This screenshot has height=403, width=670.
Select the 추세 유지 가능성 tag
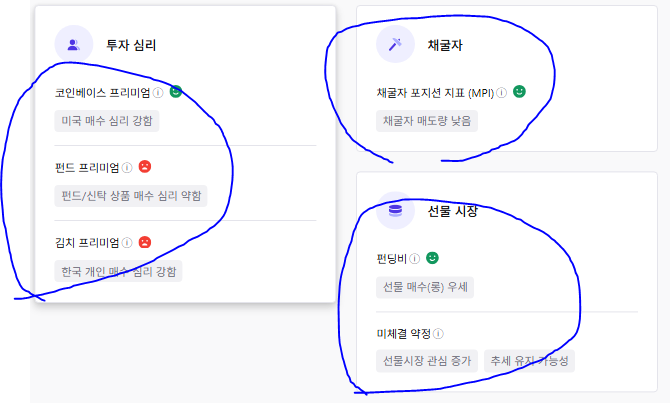coord(529,361)
